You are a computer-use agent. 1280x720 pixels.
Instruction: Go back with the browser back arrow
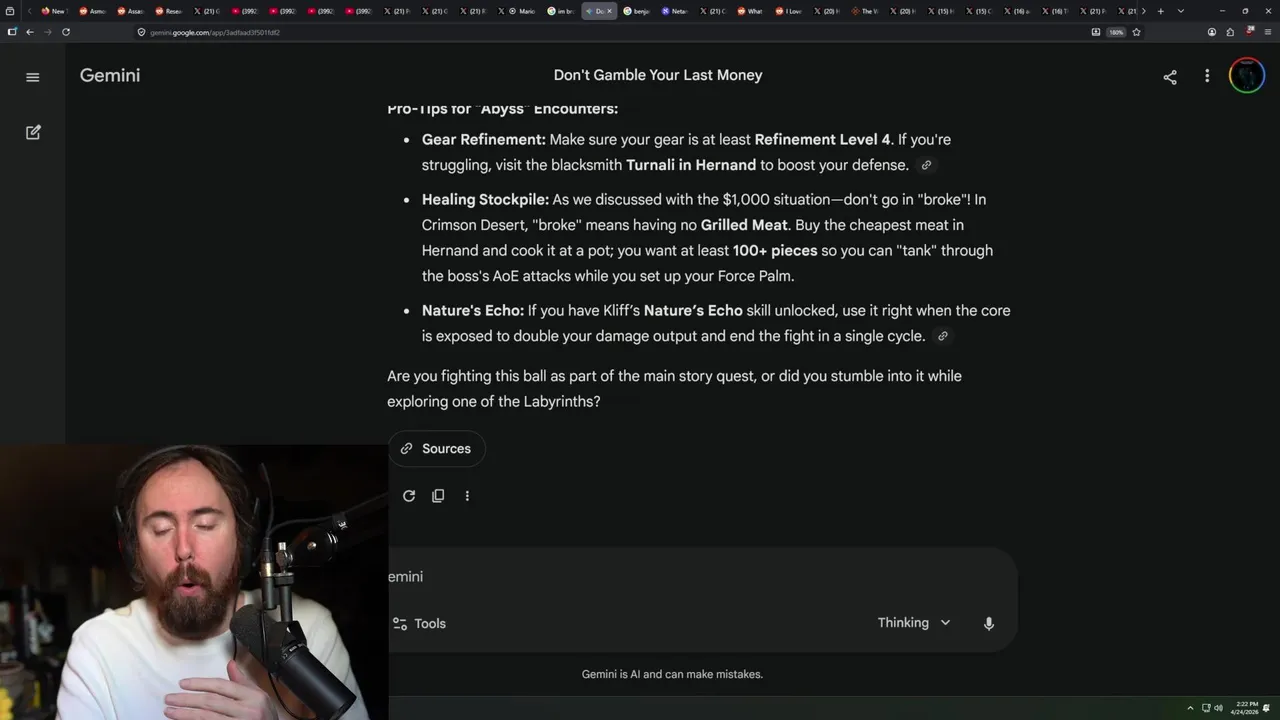point(30,32)
